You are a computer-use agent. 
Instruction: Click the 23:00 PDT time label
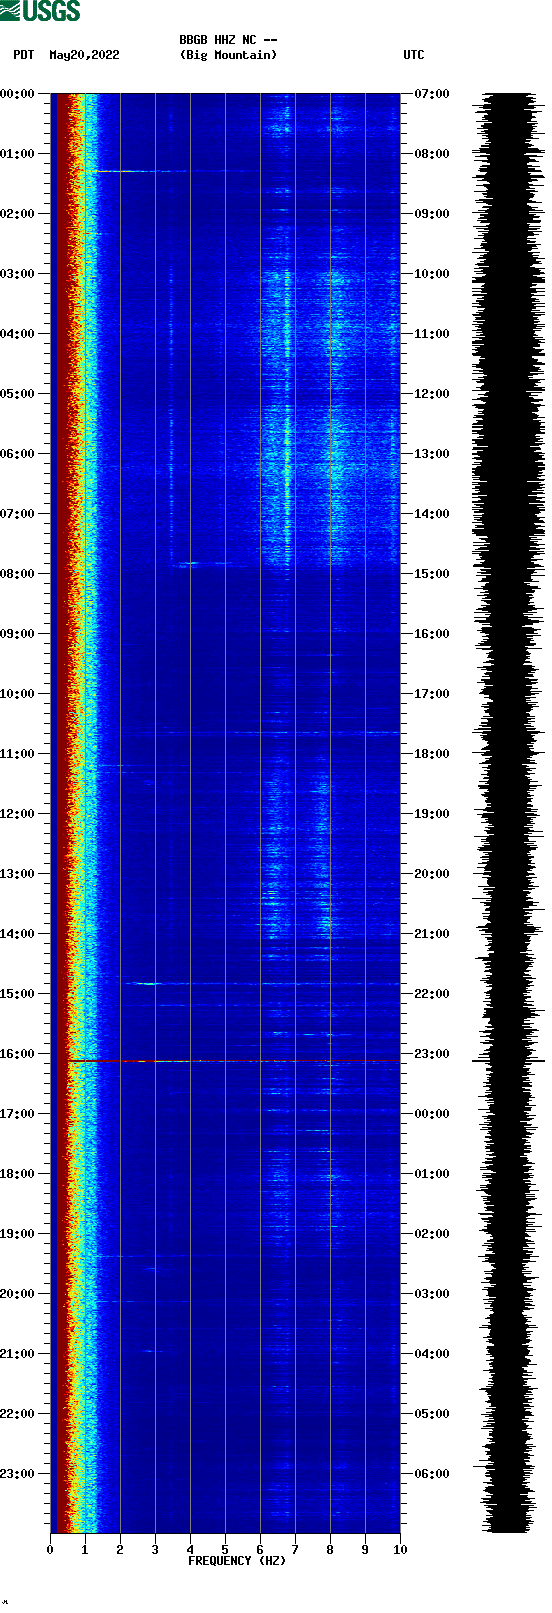[x=17, y=1474]
